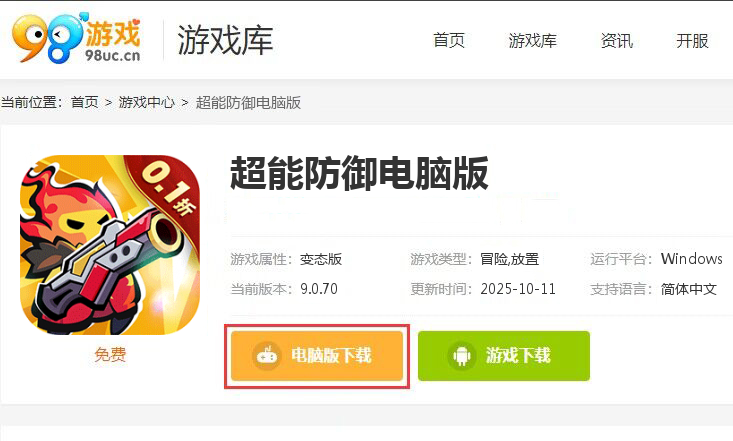
Task: Click the 免费 label under the icon
Action: 110,354
